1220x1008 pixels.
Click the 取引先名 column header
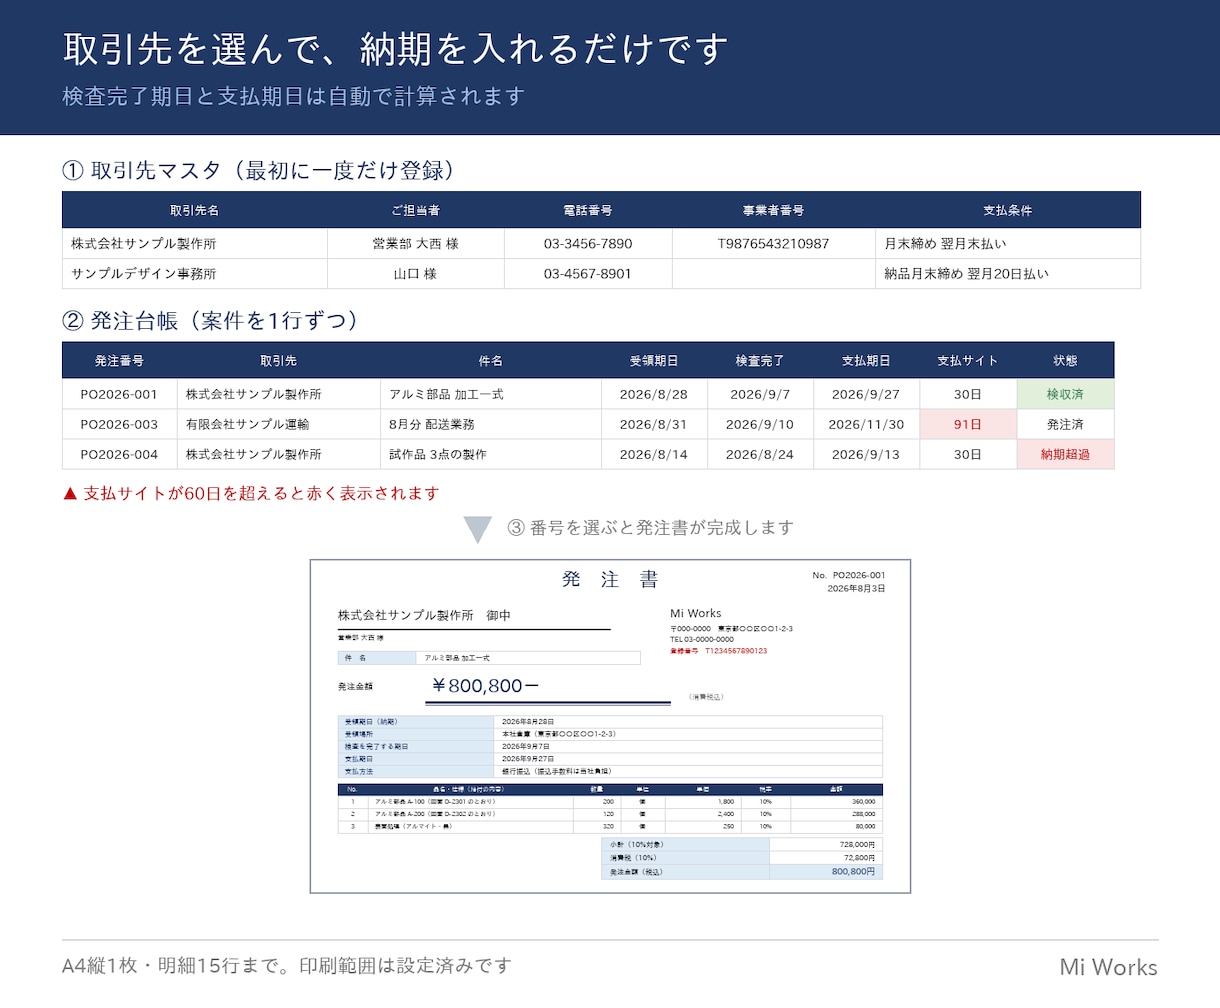[195, 210]
